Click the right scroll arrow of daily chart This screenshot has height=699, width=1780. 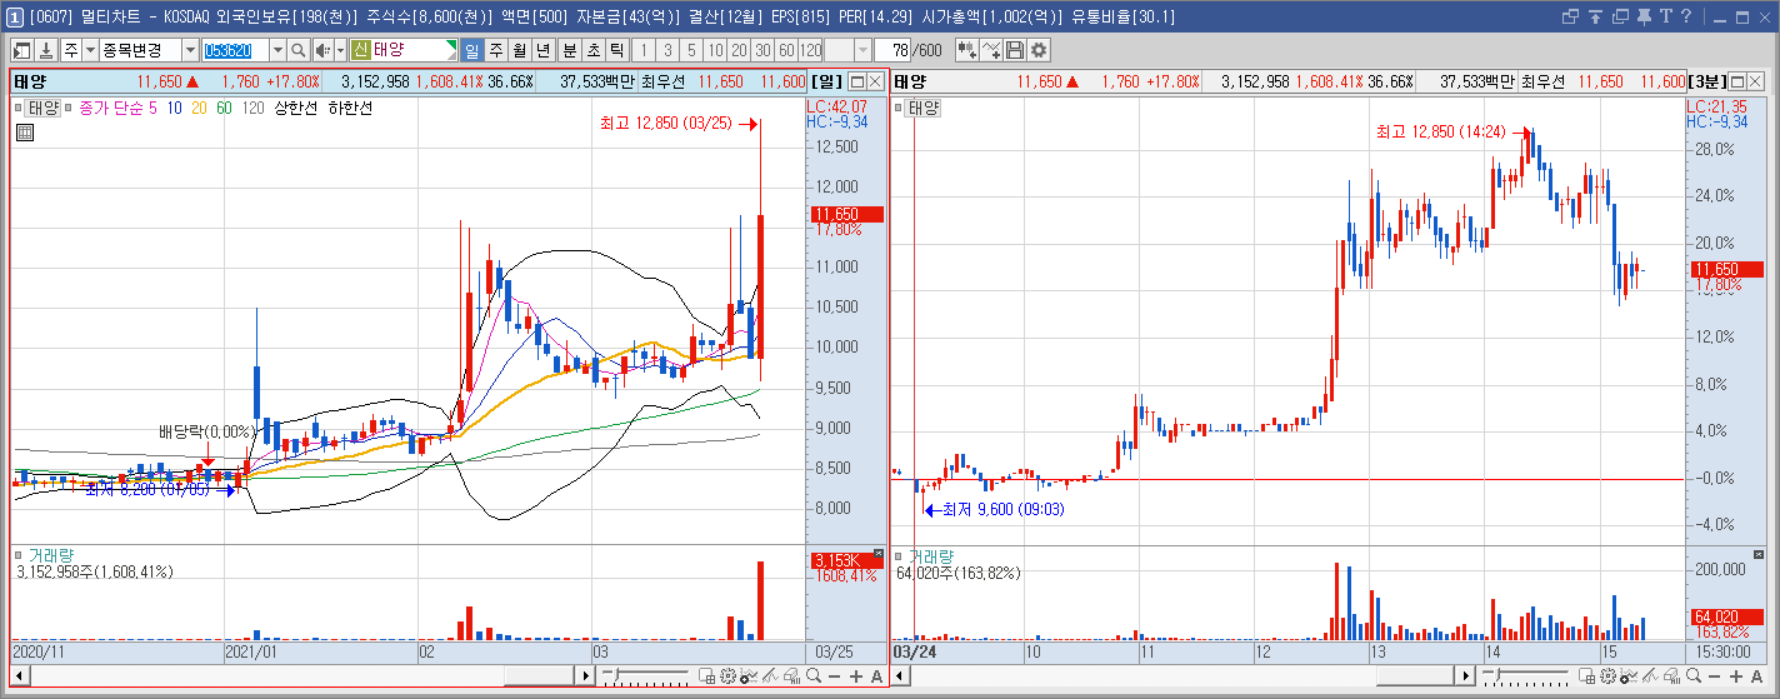(586, 676)
